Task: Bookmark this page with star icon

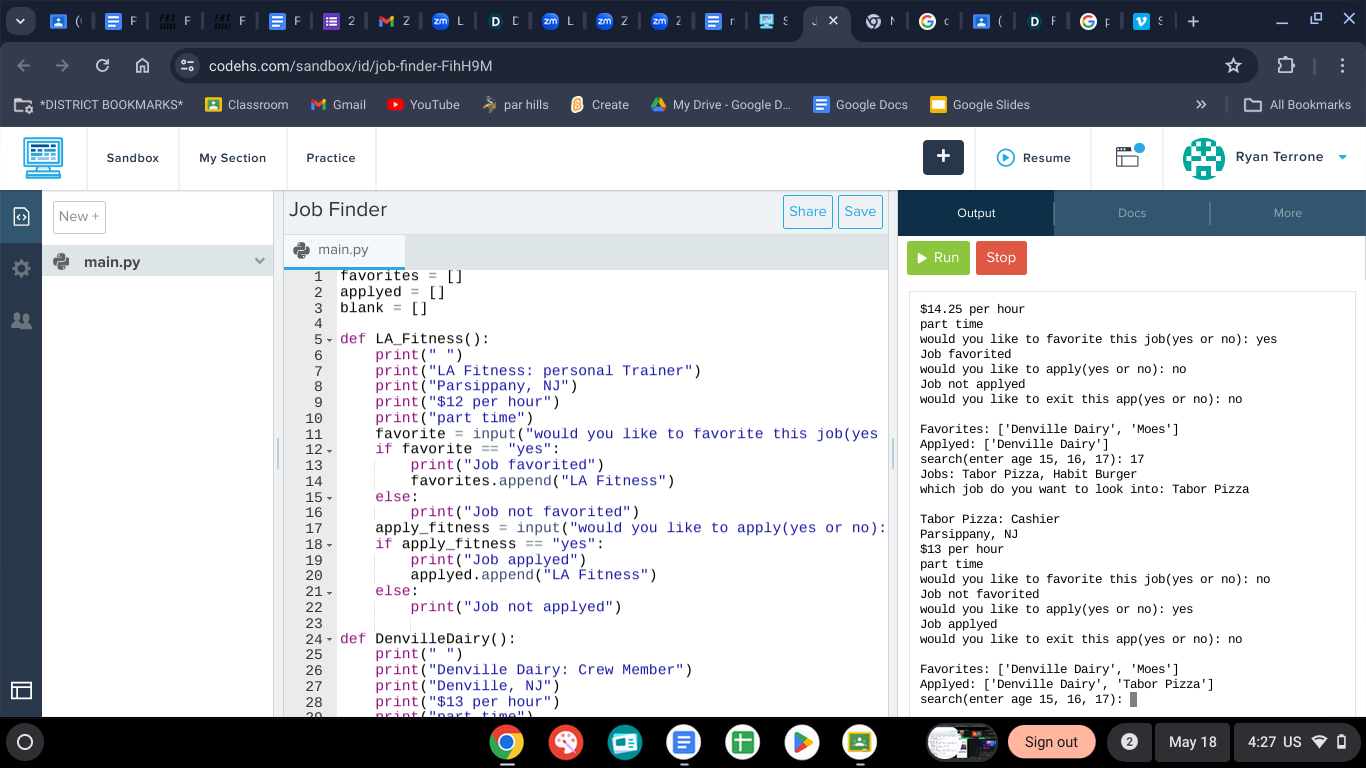Action: (1233, 66)
